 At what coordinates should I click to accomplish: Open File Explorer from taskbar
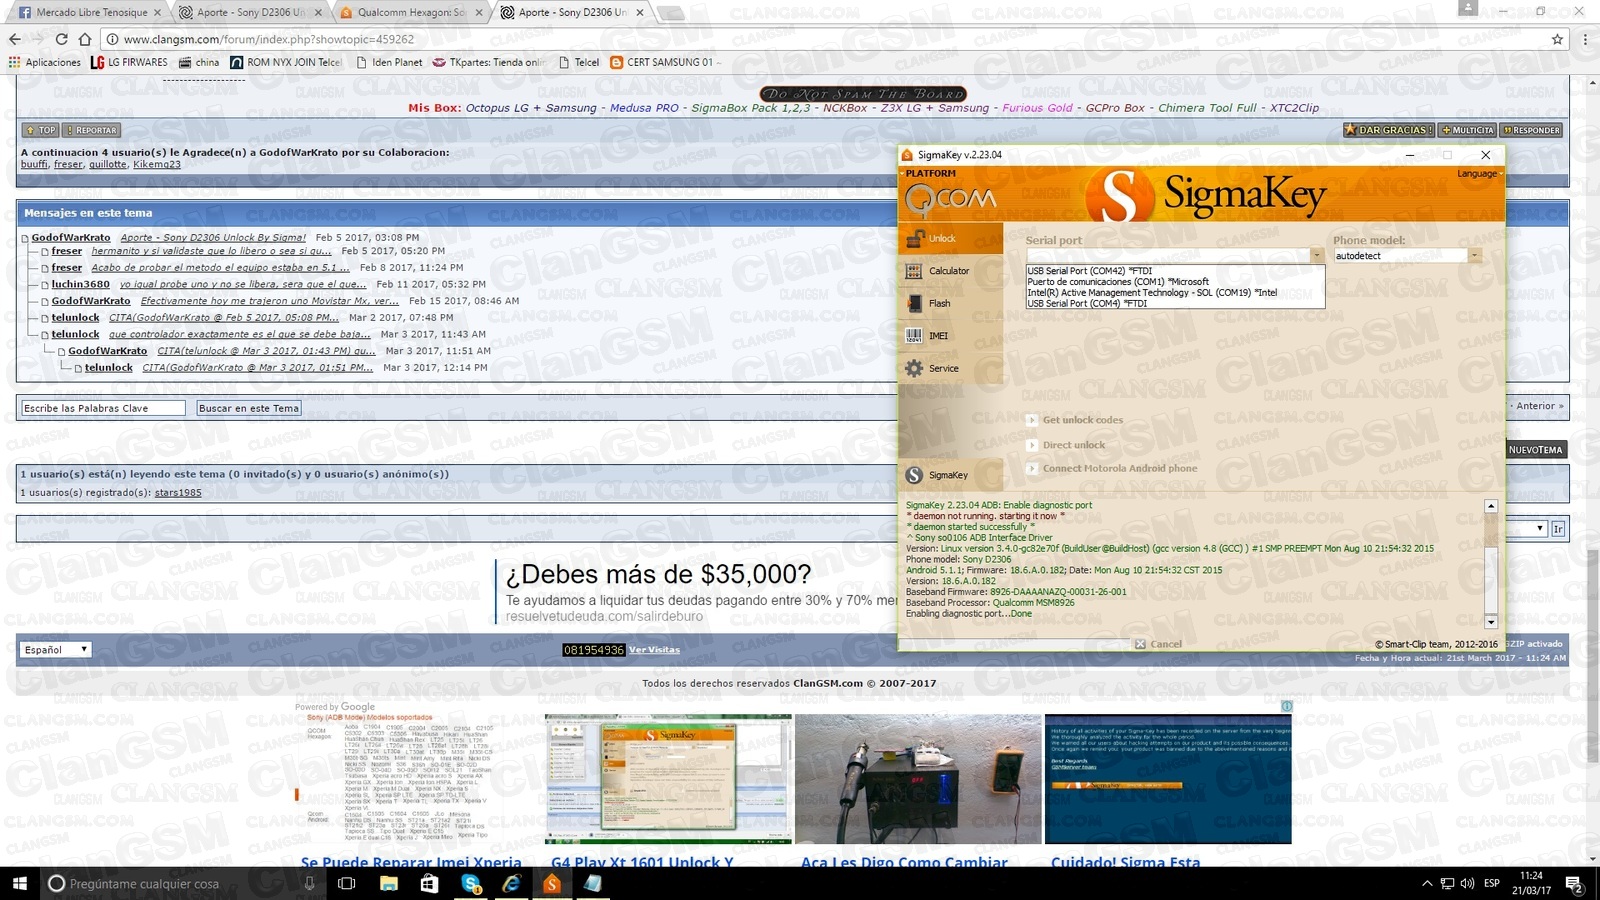[388, 883]
